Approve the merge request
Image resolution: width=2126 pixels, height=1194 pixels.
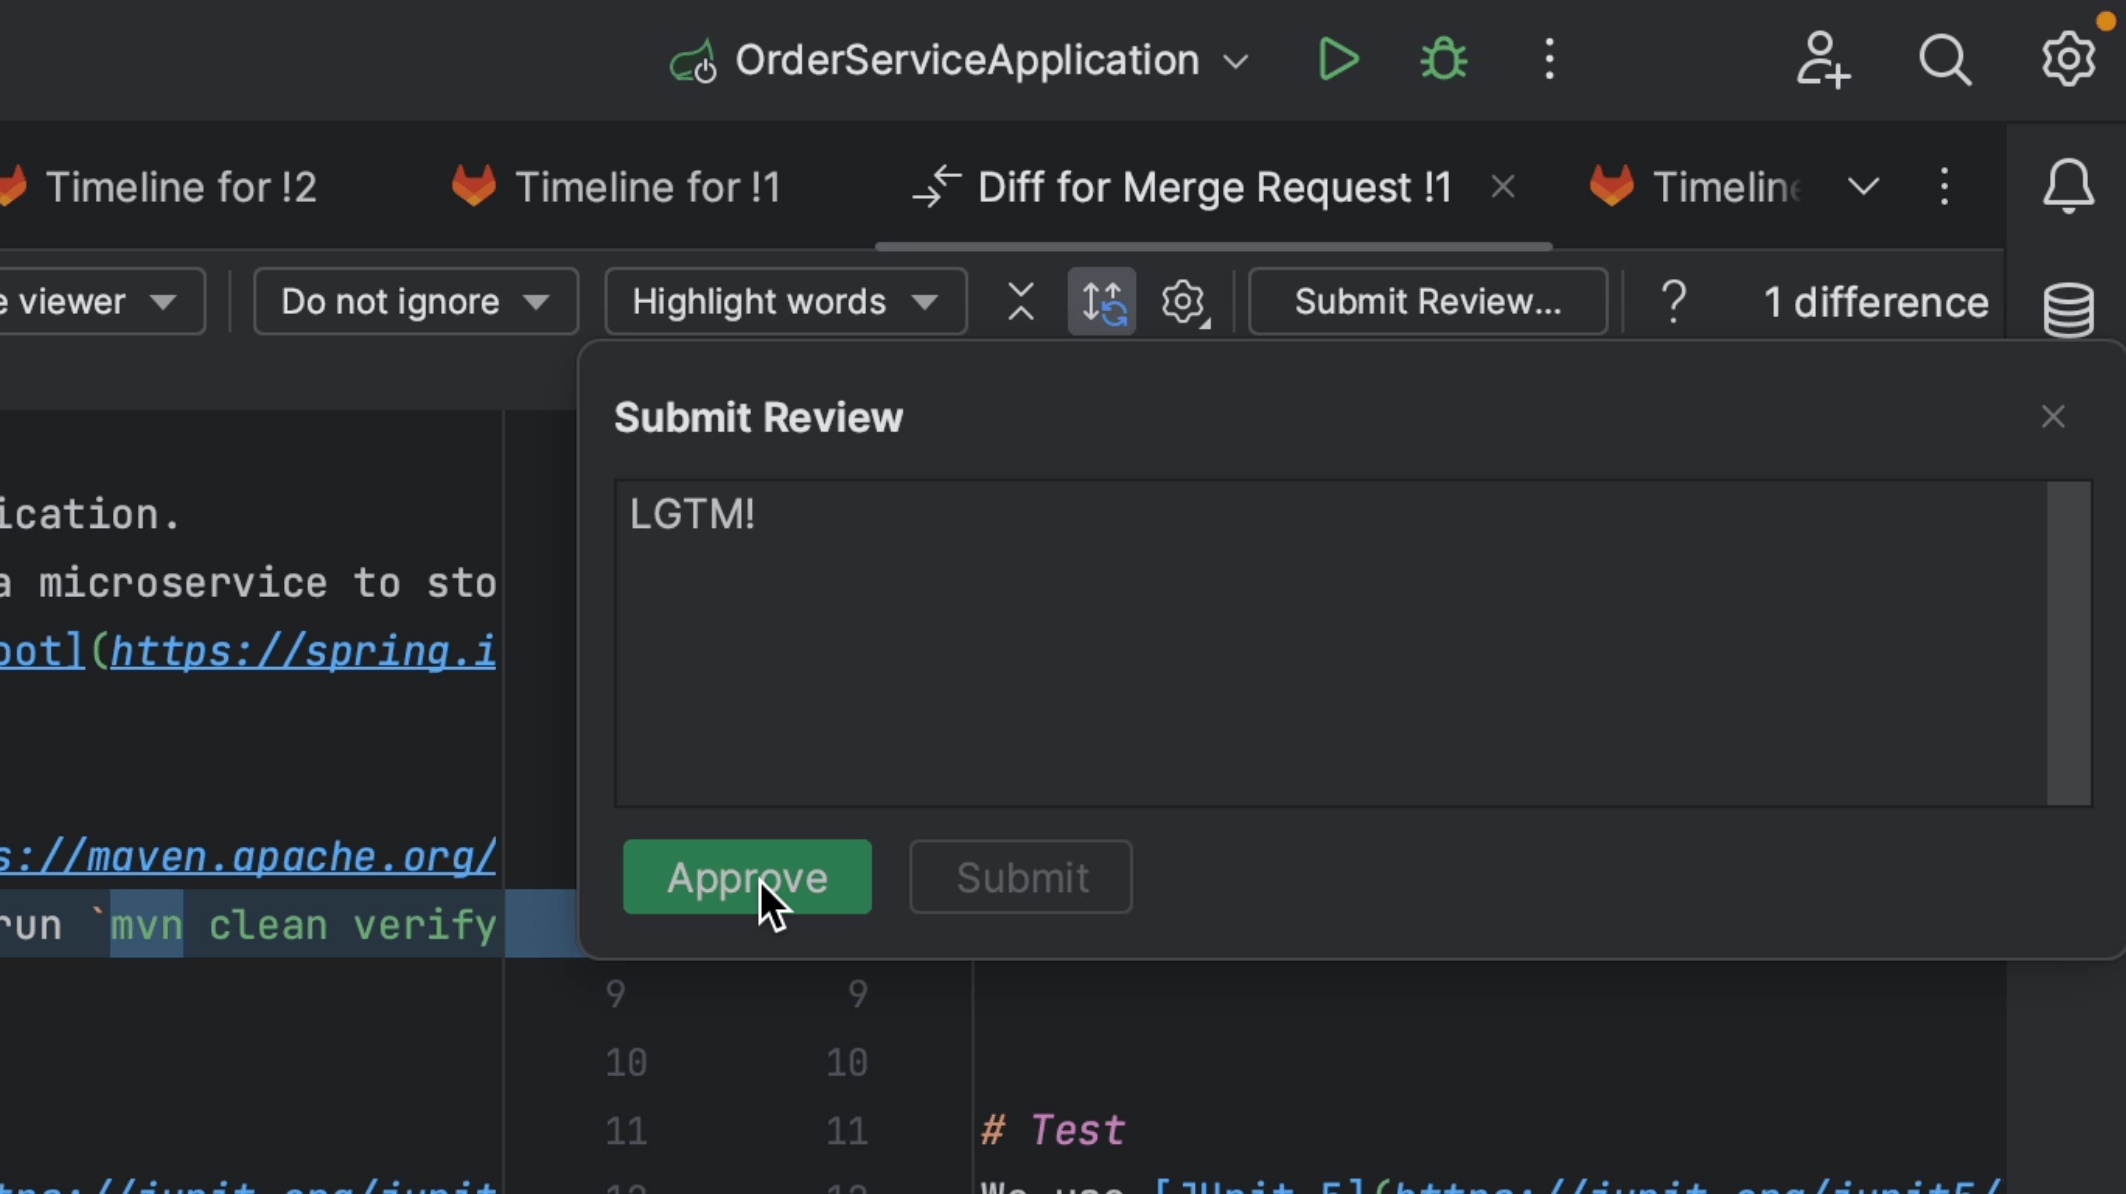747,877
